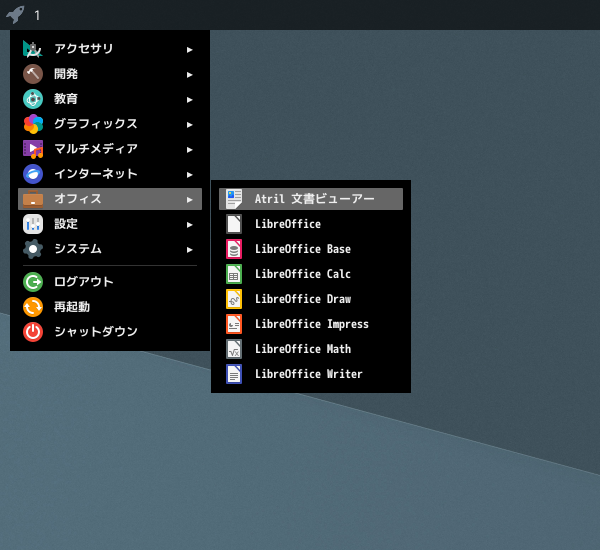Click the 設定 sliders icon
Viewport: 600px width, 550px height.
pos(33,224)
